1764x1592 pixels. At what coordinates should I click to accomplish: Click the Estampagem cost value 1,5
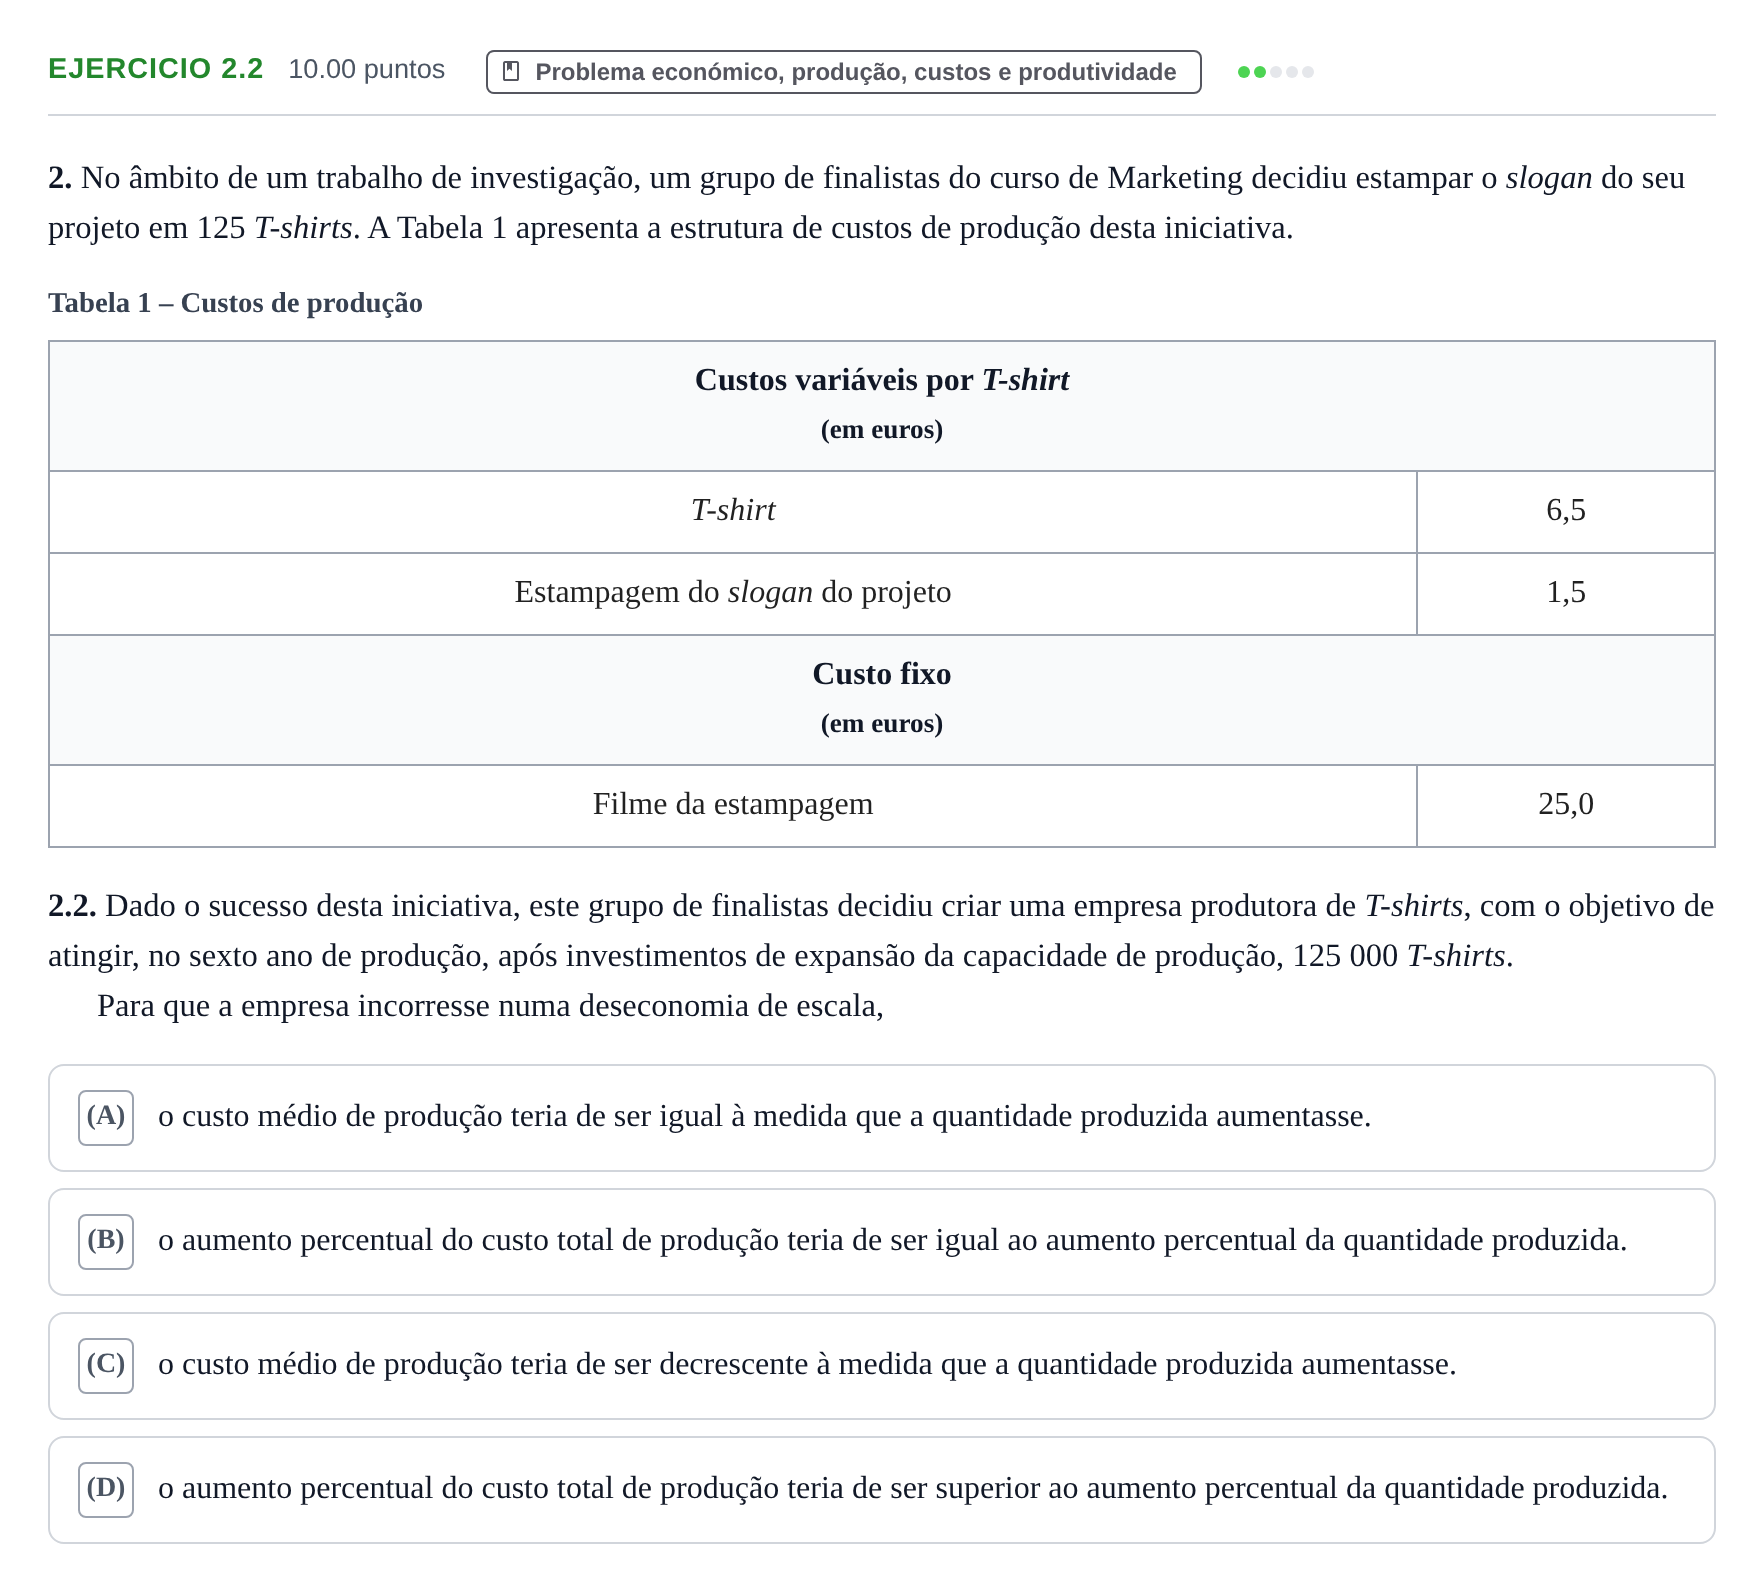[1565, 593]
